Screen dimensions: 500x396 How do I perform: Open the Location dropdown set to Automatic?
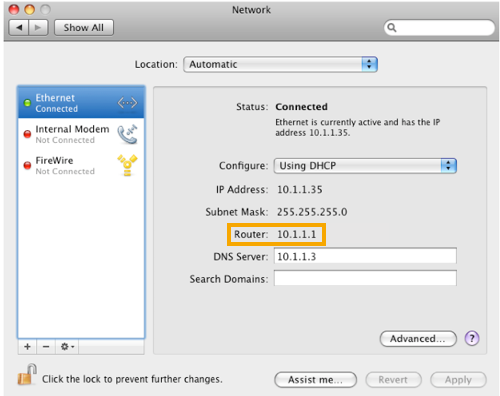(280, 64)
